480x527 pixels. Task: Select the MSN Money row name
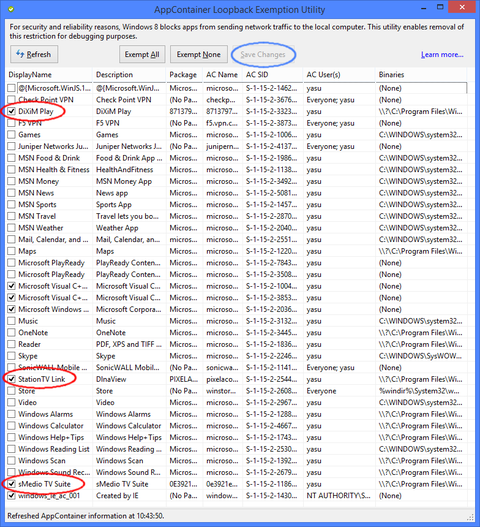point(38,181)
